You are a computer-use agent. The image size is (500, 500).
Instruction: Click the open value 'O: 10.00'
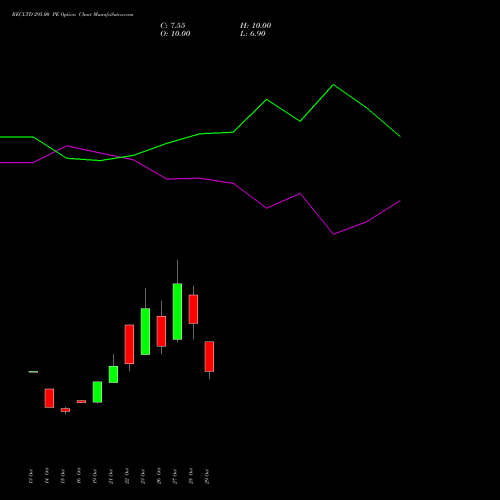(x=175, y=34)
